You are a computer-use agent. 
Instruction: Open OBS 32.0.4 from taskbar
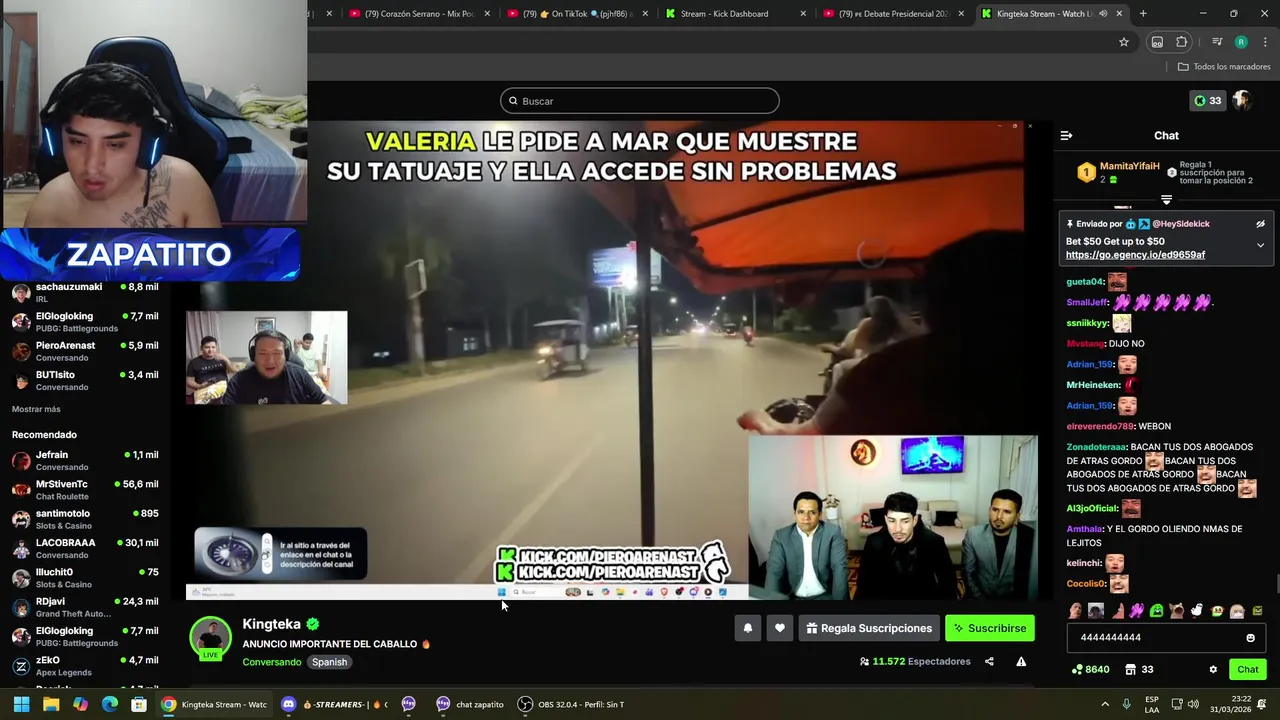tap(571, 704)
